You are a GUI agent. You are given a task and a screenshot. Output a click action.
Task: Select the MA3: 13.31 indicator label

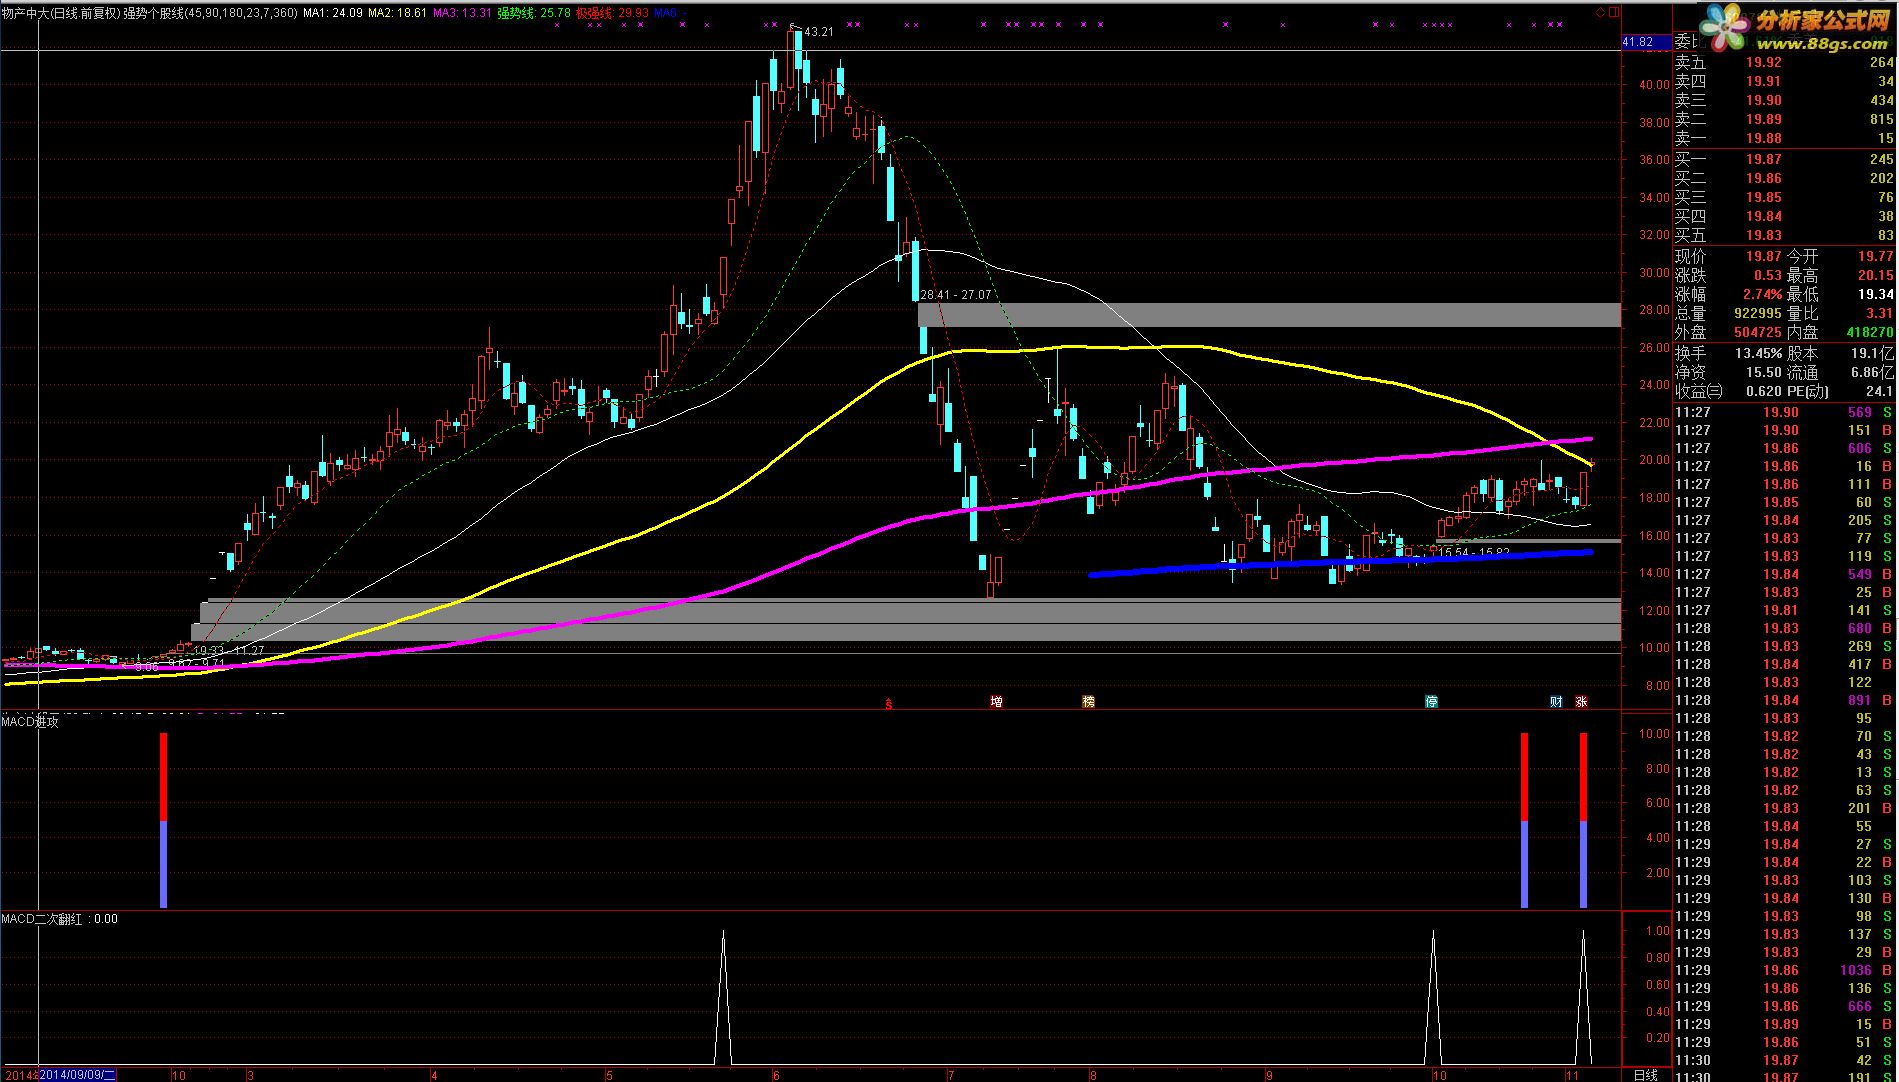[x=462, y=13]
